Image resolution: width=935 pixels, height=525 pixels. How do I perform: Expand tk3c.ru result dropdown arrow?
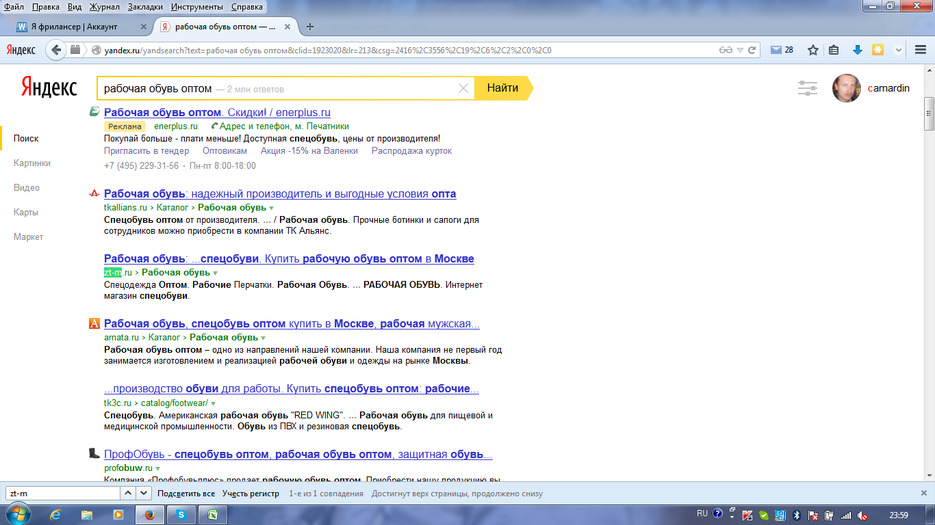(x=213, y=403)
